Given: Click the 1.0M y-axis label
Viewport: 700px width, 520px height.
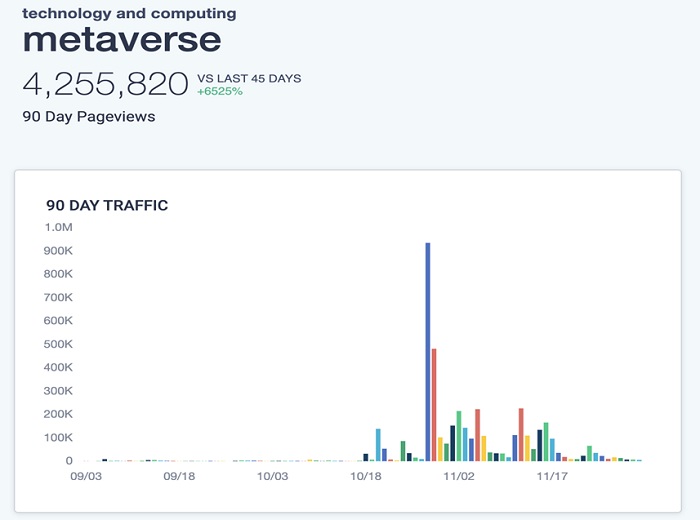Looking at the screenshot, I should click(x=58, y=227).
